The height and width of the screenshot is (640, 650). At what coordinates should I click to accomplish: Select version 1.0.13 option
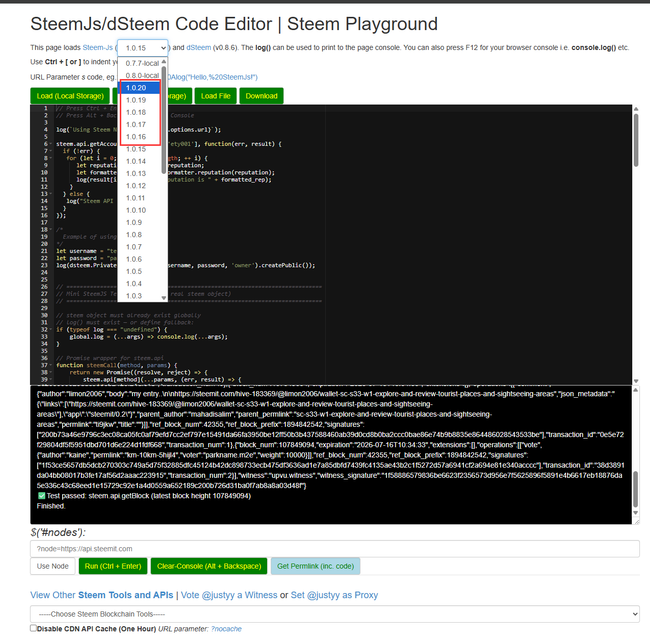[139, 174]
